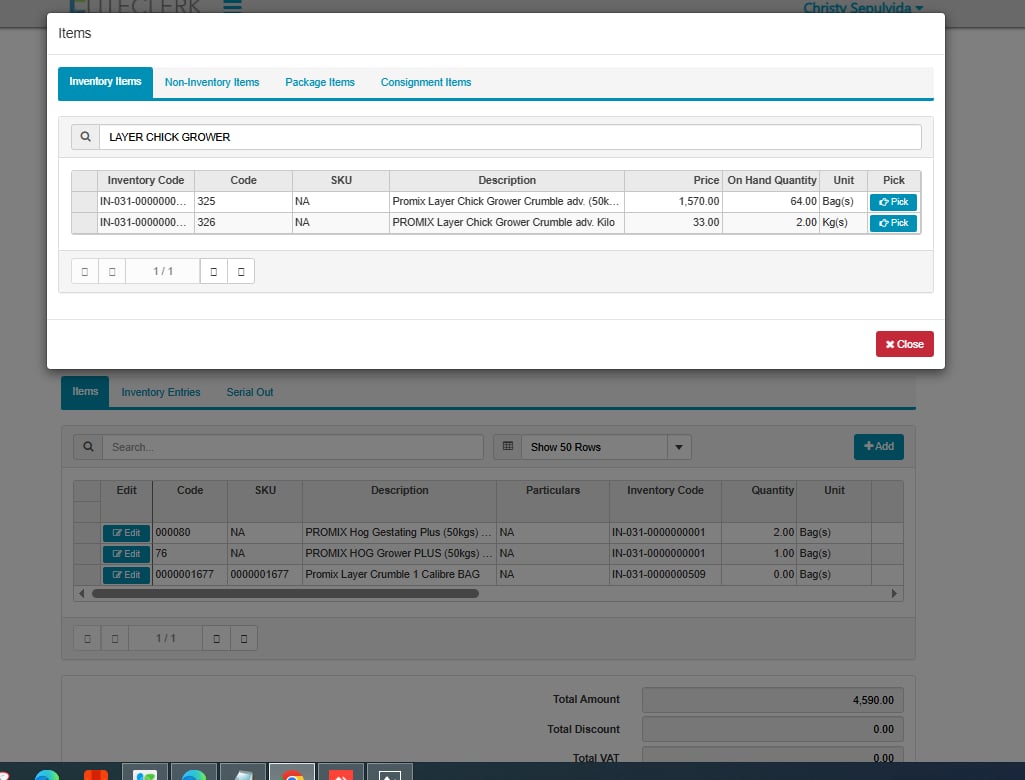Switch to the Non-Inventory Items tab
Viewport: 1025px width, 780px height.
[212, 82]
